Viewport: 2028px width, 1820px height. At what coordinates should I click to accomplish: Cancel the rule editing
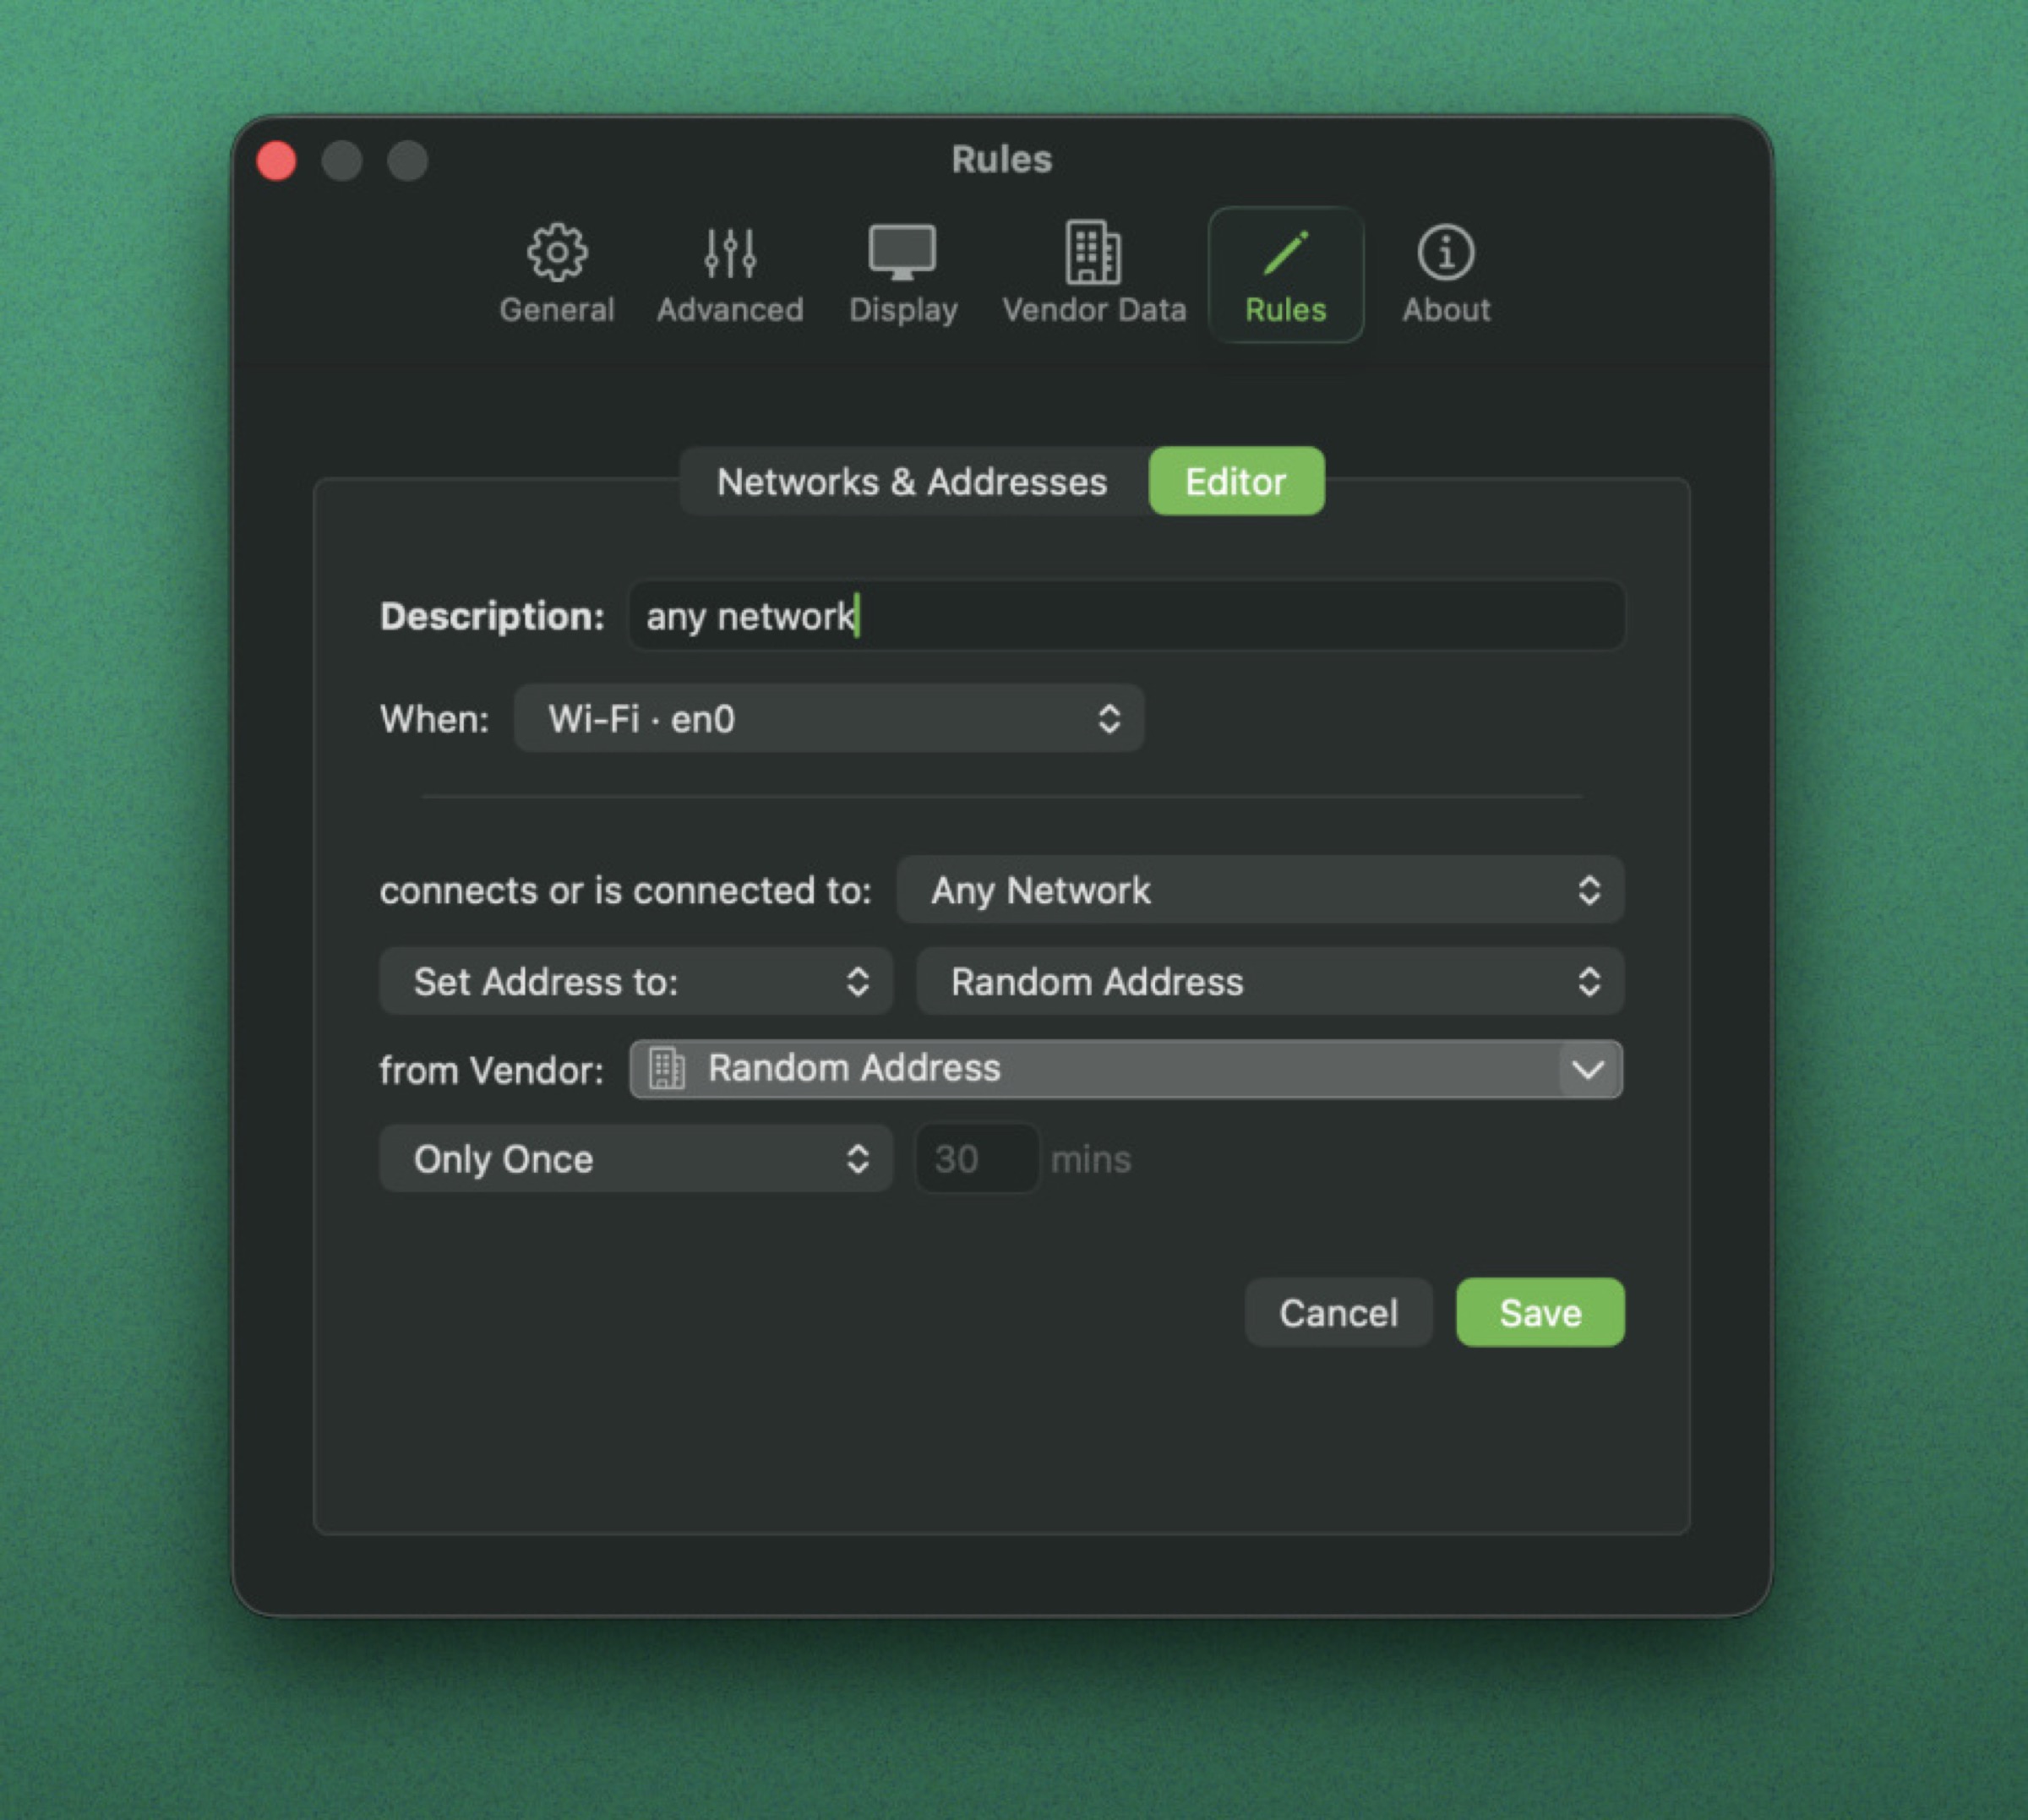1338,1313
